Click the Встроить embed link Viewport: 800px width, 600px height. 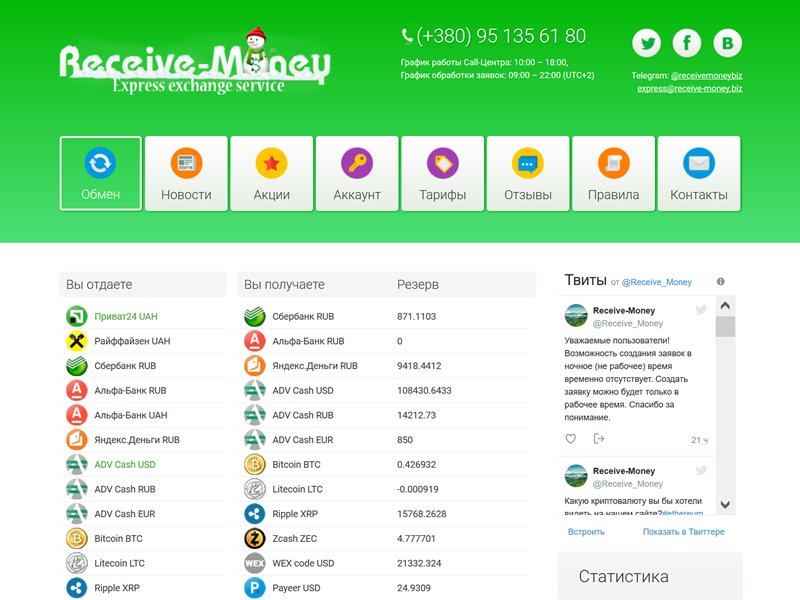[586, 532]
